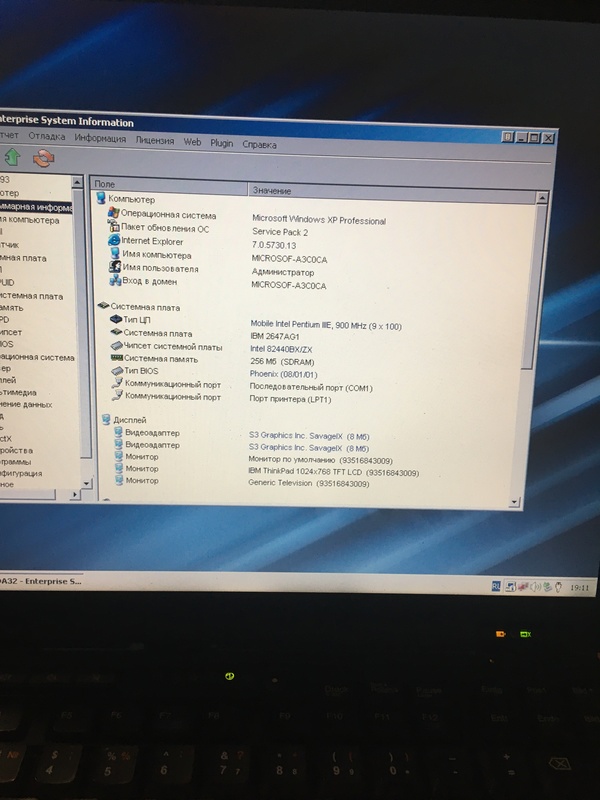The width and height of the screenshot is (600, 800).
Task: Click the Операционная система row icon
Action: [x=113, y=213]
